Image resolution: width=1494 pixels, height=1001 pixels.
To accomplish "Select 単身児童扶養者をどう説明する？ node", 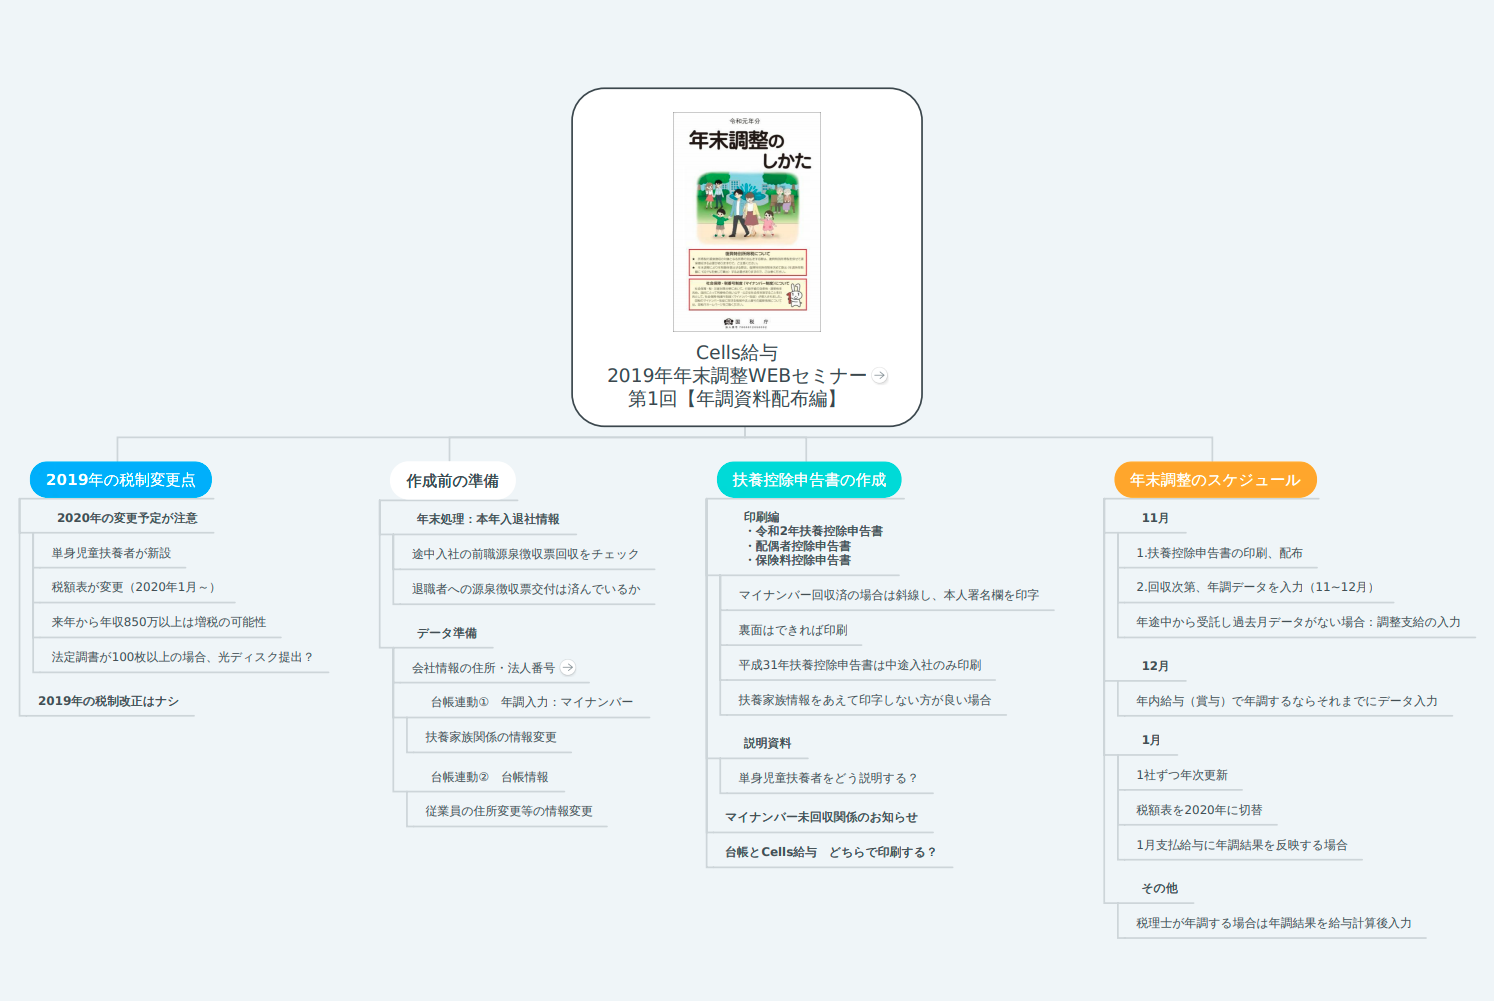I will 828,778.
